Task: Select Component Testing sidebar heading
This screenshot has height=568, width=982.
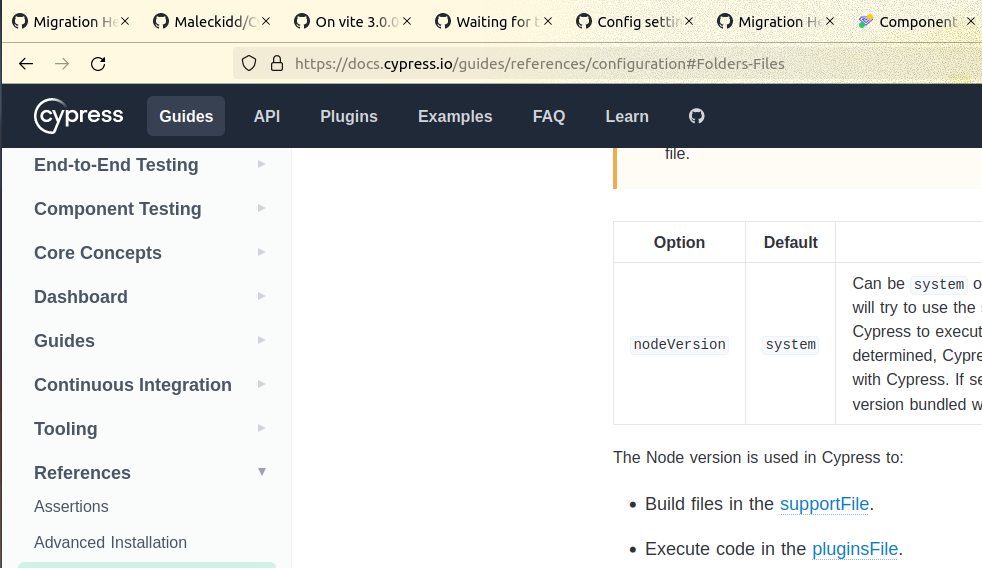Action: [118, 209]
